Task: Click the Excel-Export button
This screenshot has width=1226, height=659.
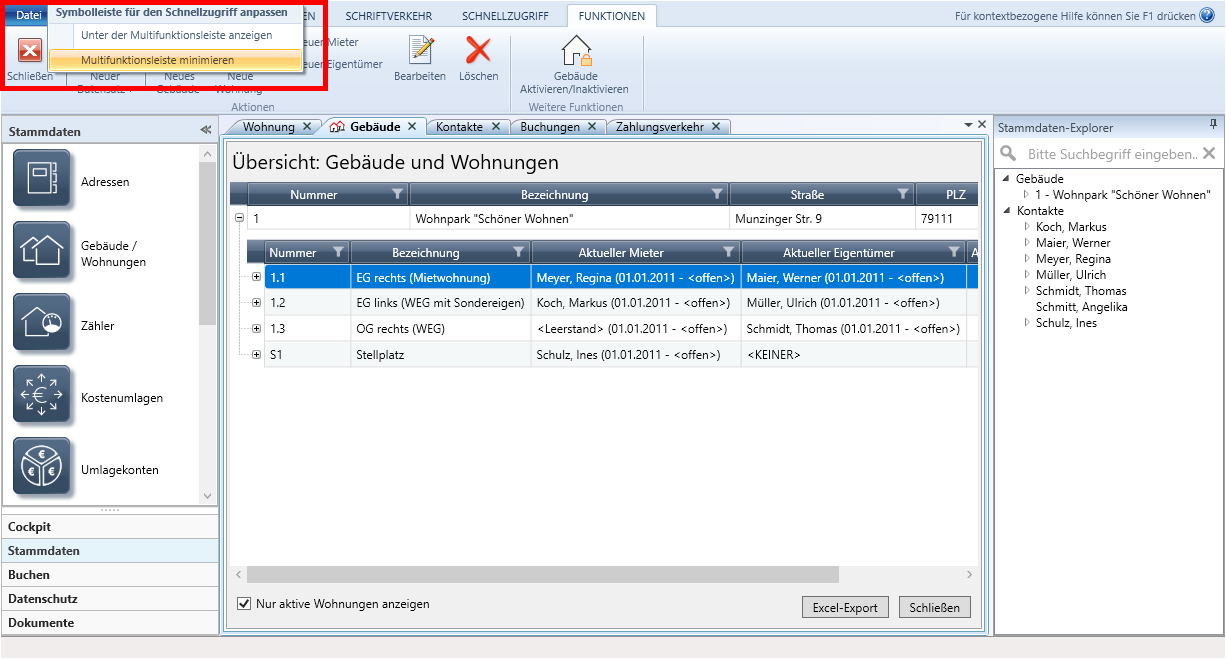Action: [845, 607]
